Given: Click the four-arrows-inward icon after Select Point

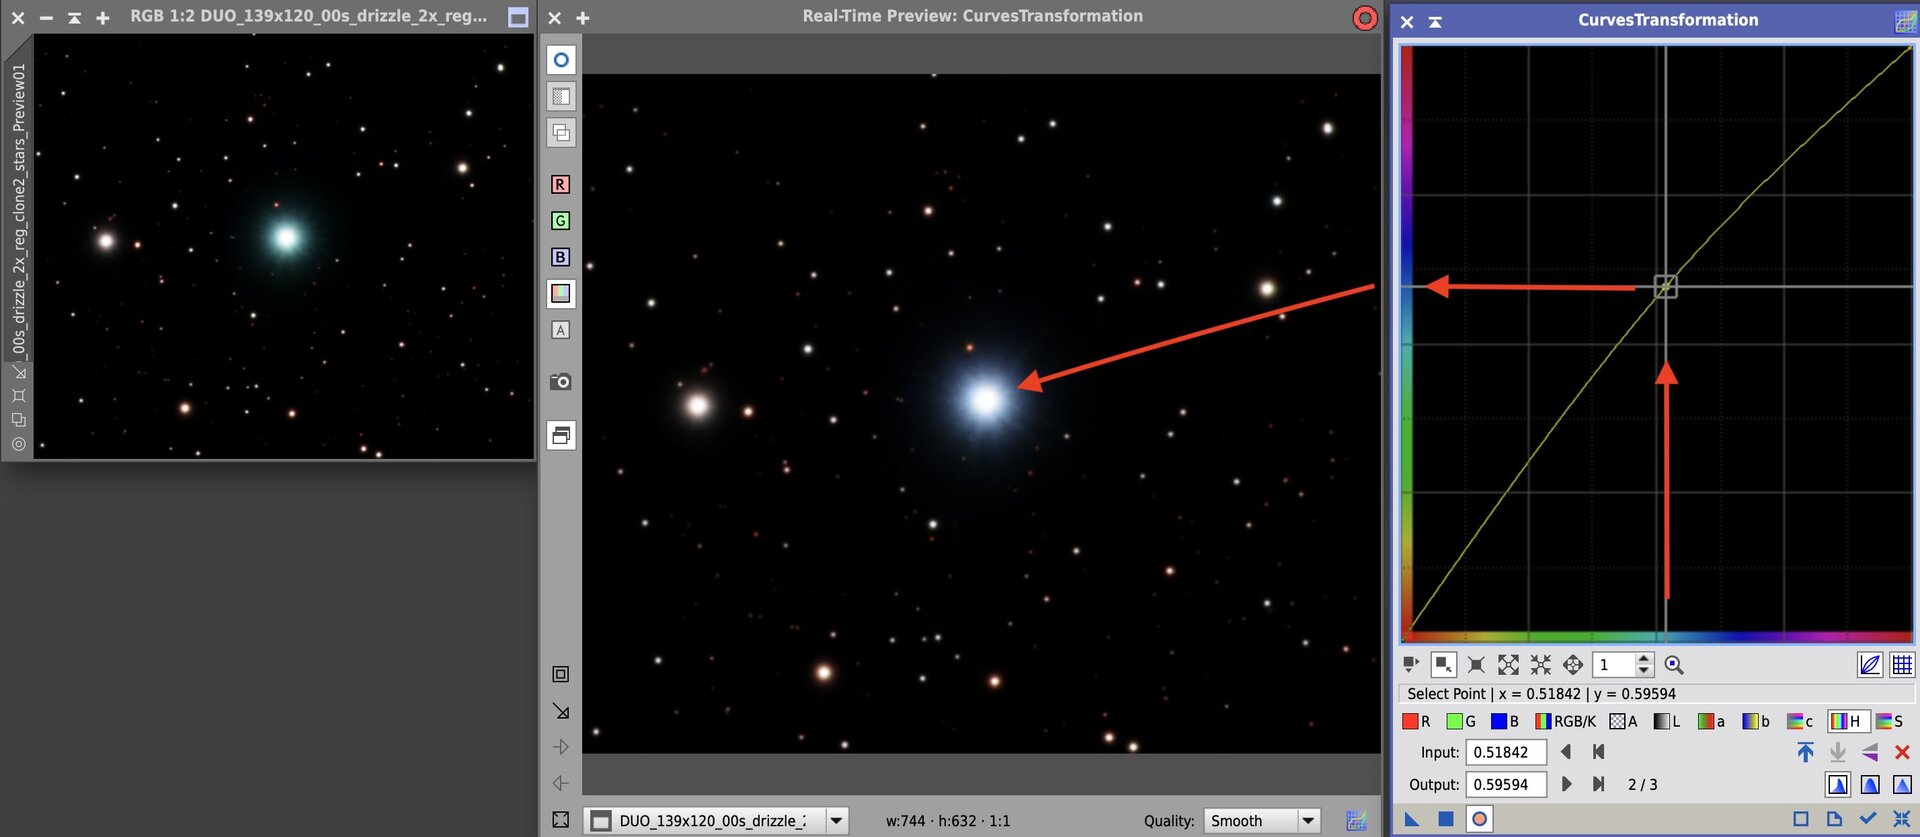Looking at the screenshot, I should click(1476, 664).
